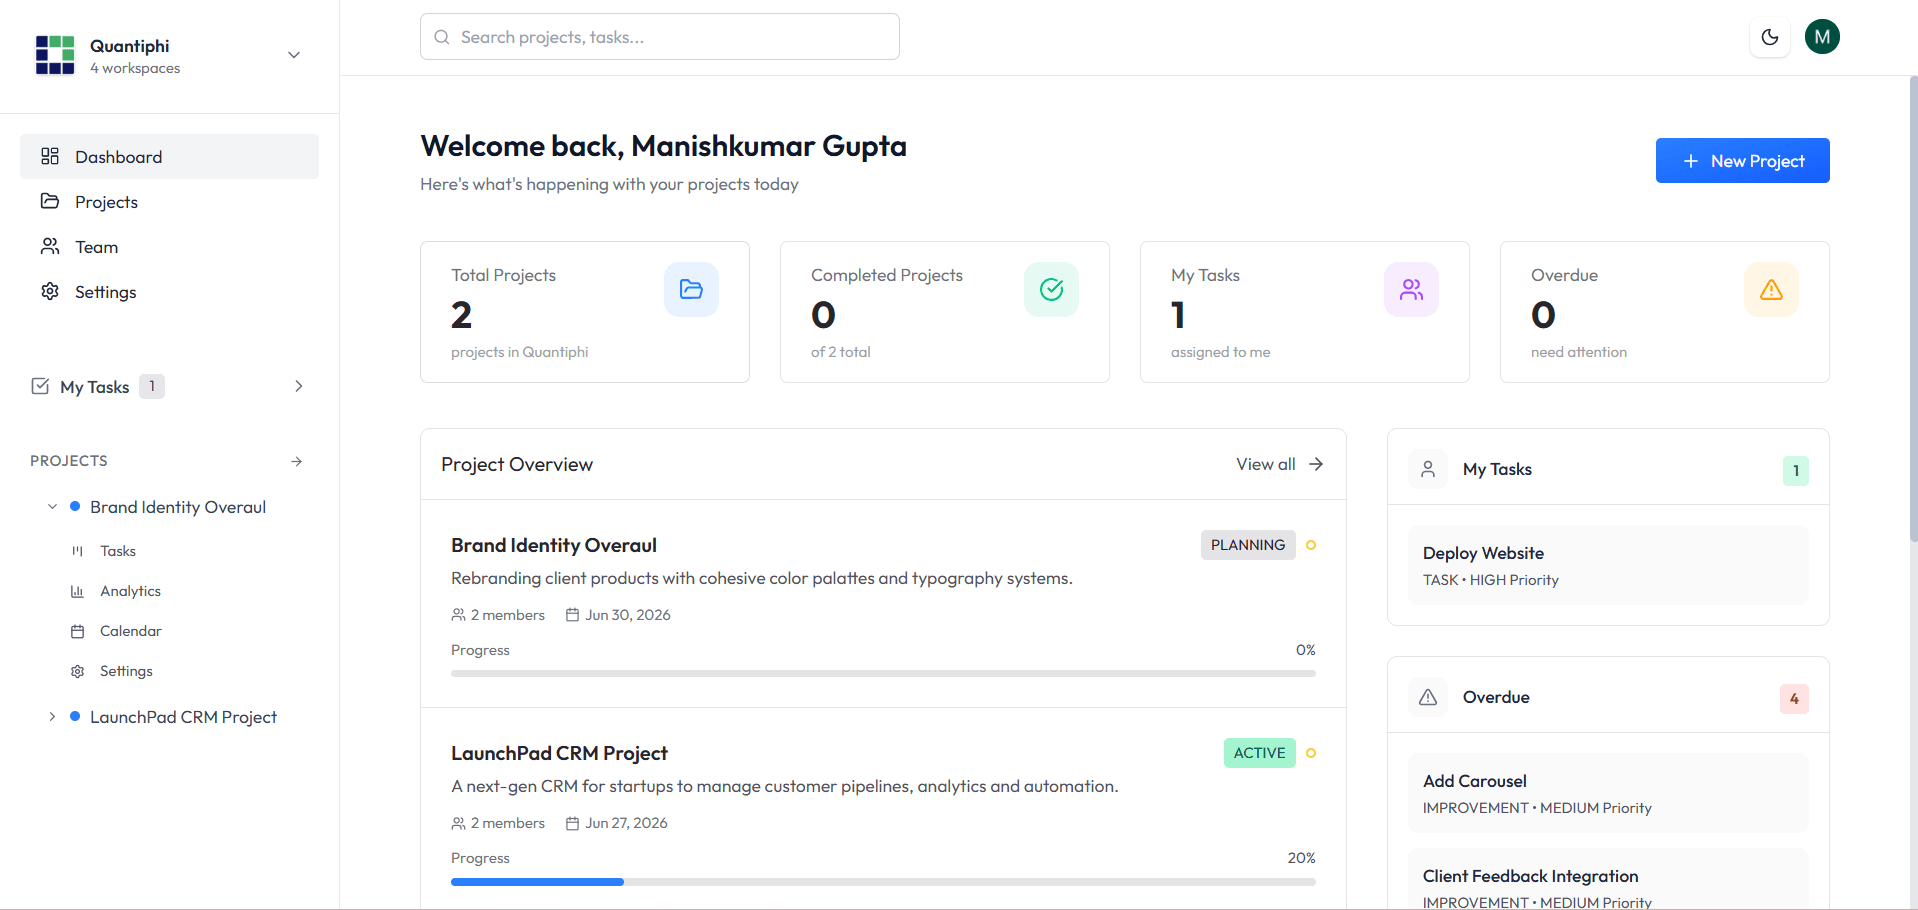Click the Quantiphi workspace logo

point(55,55)
